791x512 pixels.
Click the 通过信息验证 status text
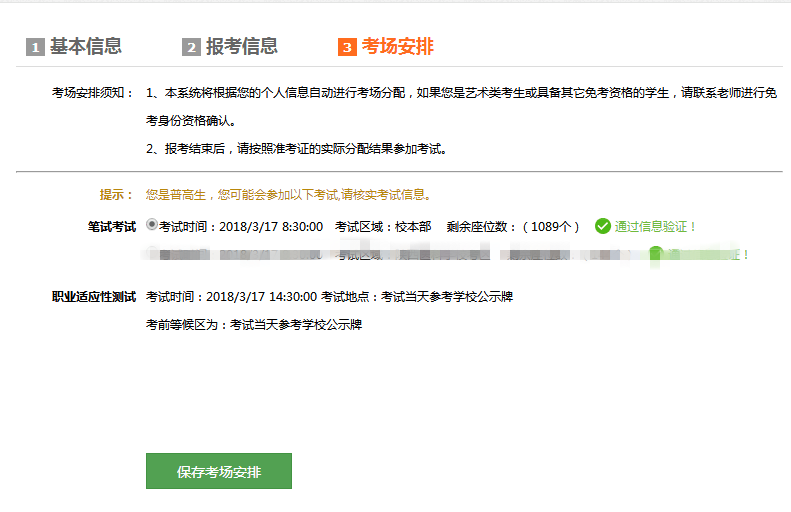tap(656, 227)
